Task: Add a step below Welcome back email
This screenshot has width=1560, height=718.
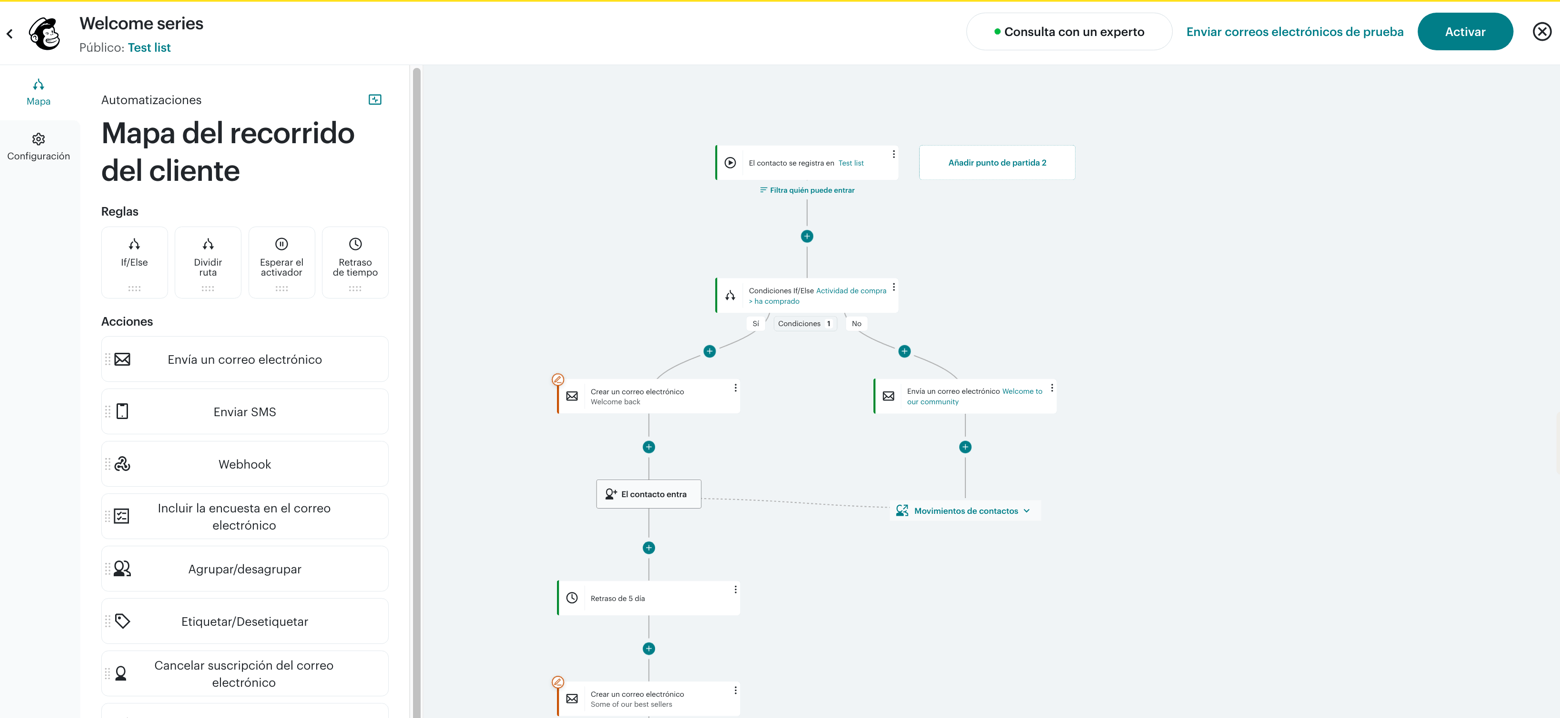Action: pos(649,447)
